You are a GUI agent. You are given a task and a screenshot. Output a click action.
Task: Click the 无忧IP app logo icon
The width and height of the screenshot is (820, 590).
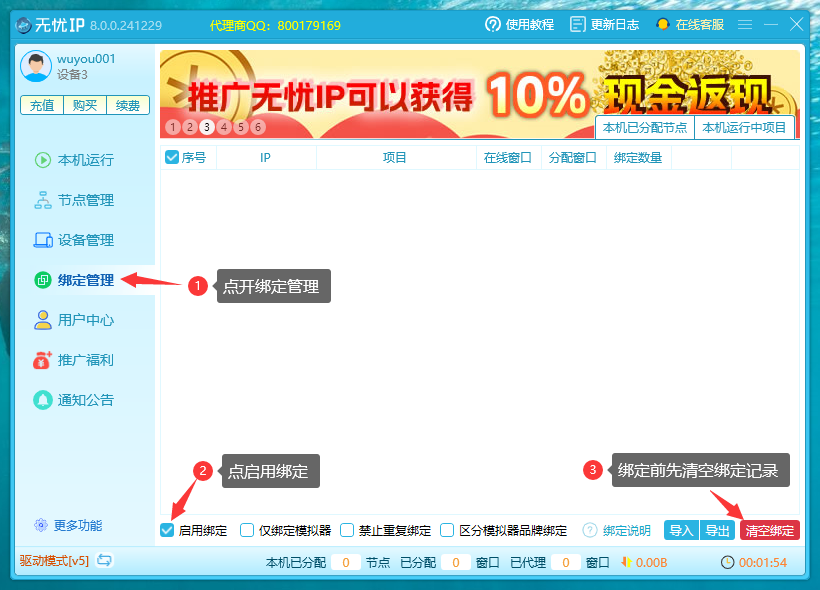pyautogui.click(x=24, y=25)
